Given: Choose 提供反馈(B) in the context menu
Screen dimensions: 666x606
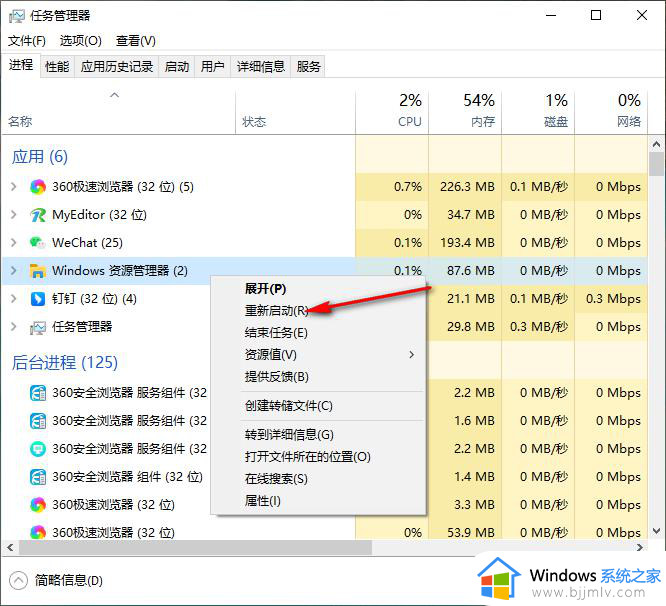Looking at the screenshot, I should pyautogui.click(x=319, y=377).
